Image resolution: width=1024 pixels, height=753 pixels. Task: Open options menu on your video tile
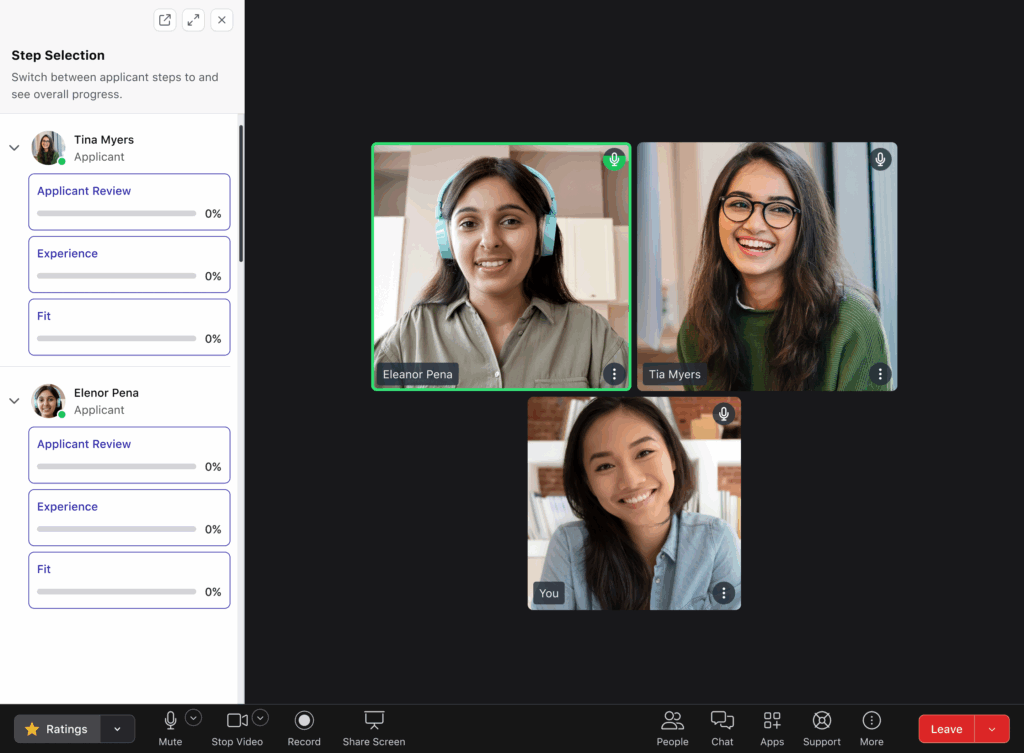tap(724, 593)
